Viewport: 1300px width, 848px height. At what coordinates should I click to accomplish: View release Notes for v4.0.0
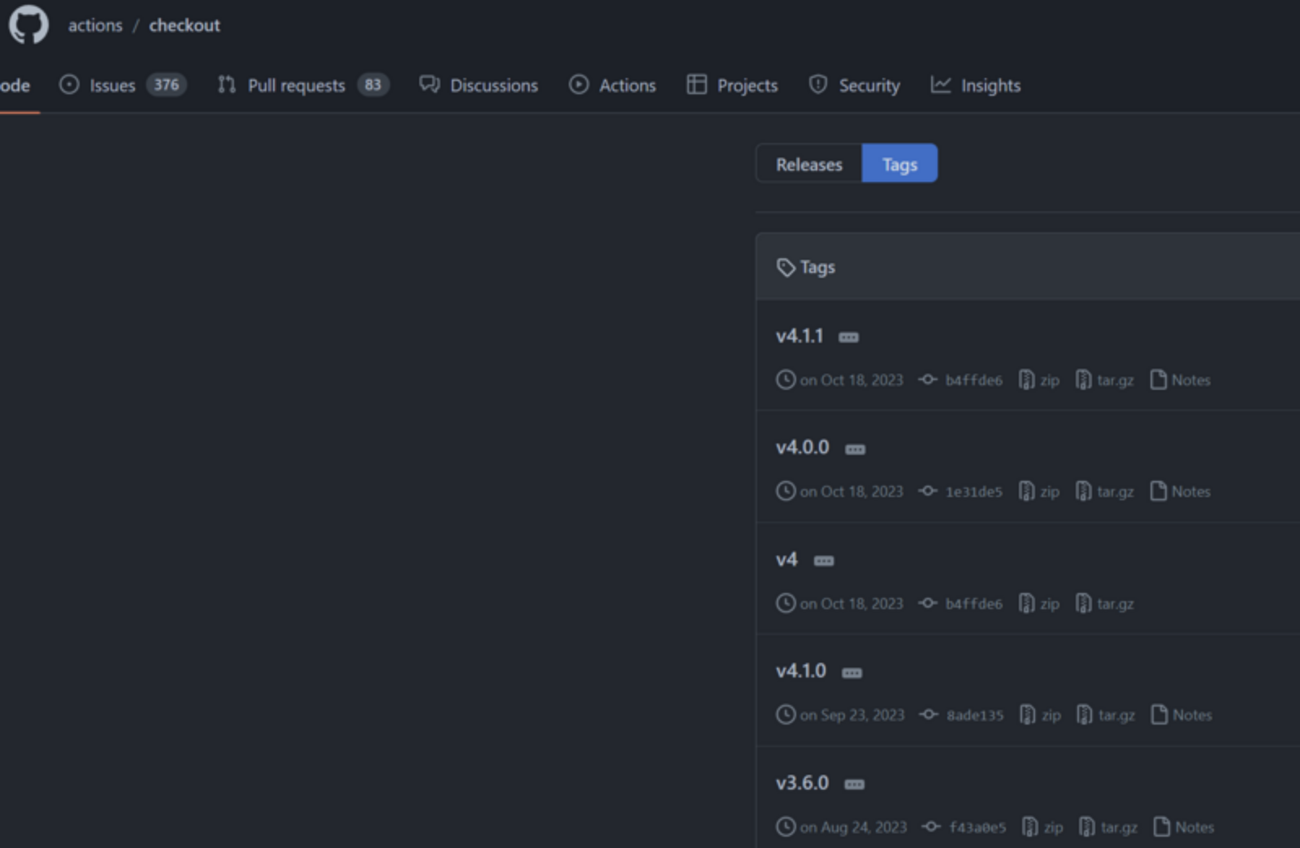[1180, 491]
